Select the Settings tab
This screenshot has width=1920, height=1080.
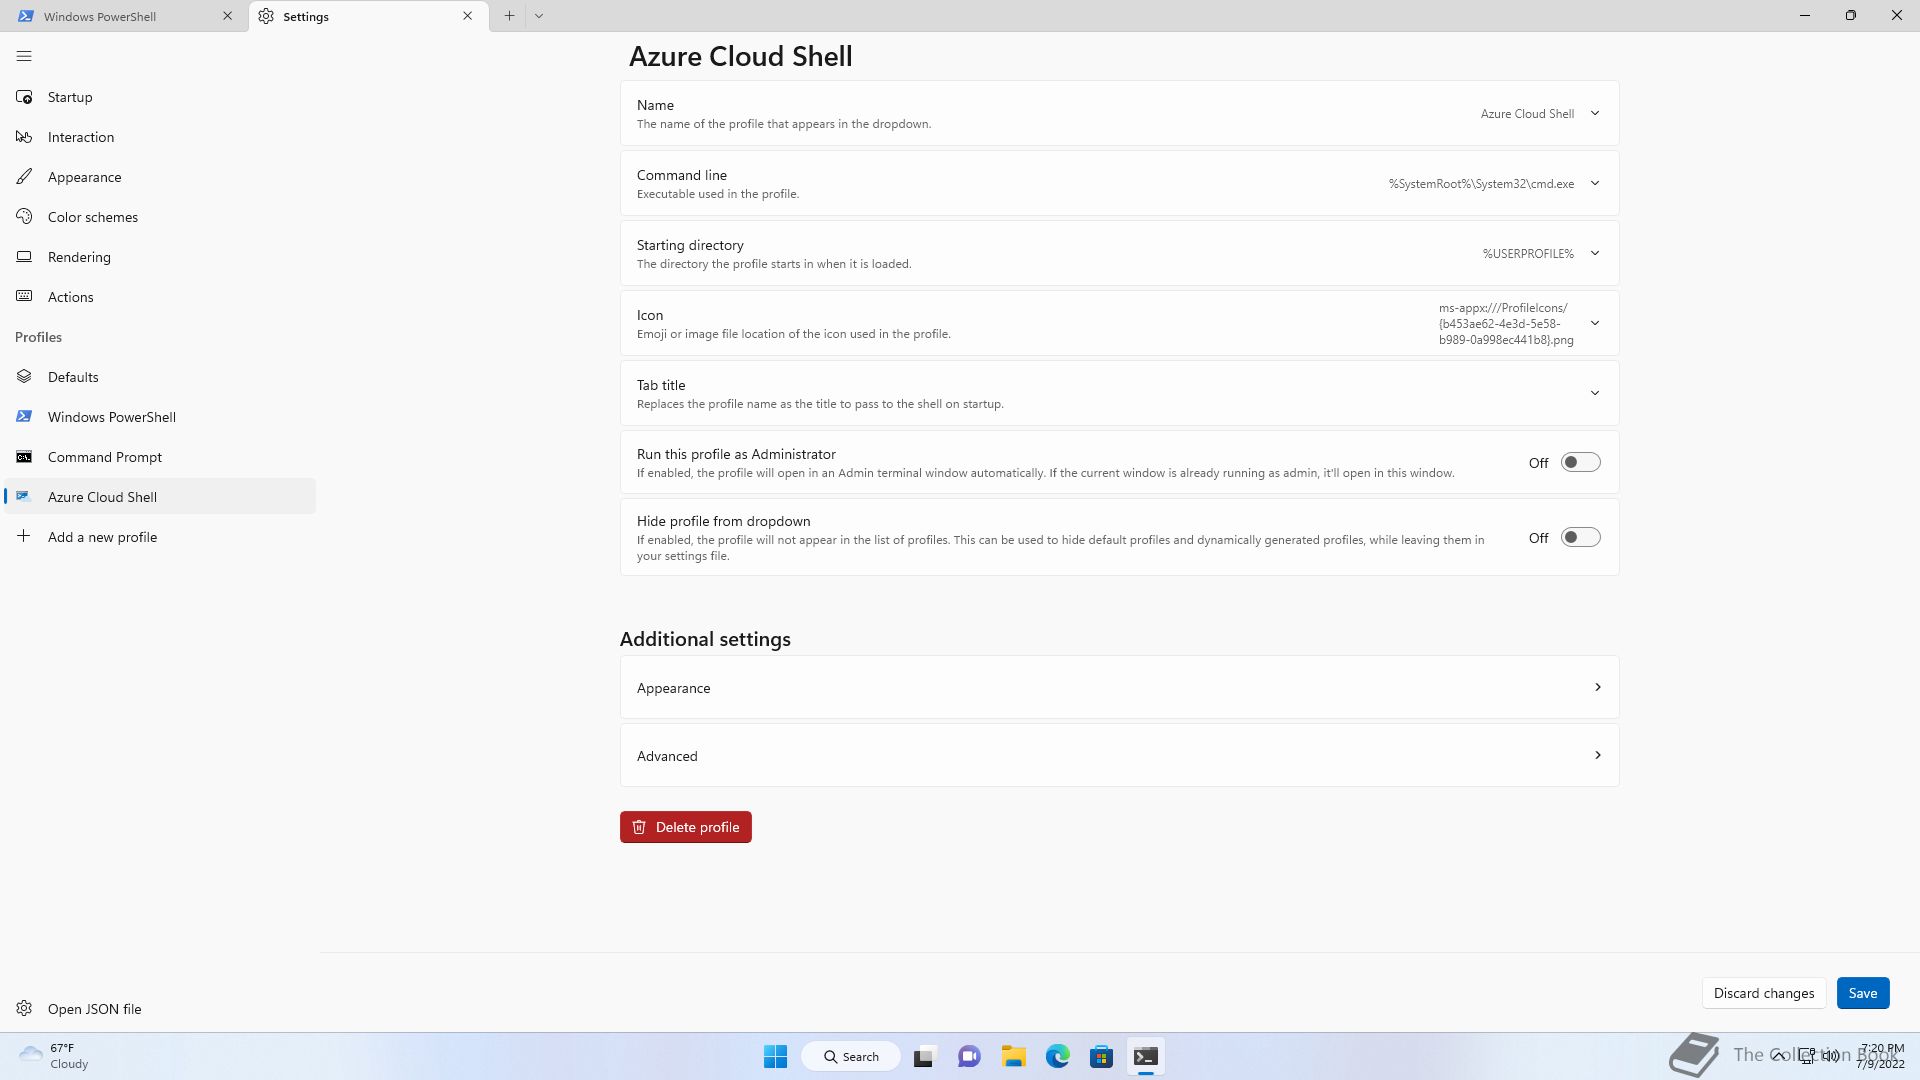pos(369,16)
